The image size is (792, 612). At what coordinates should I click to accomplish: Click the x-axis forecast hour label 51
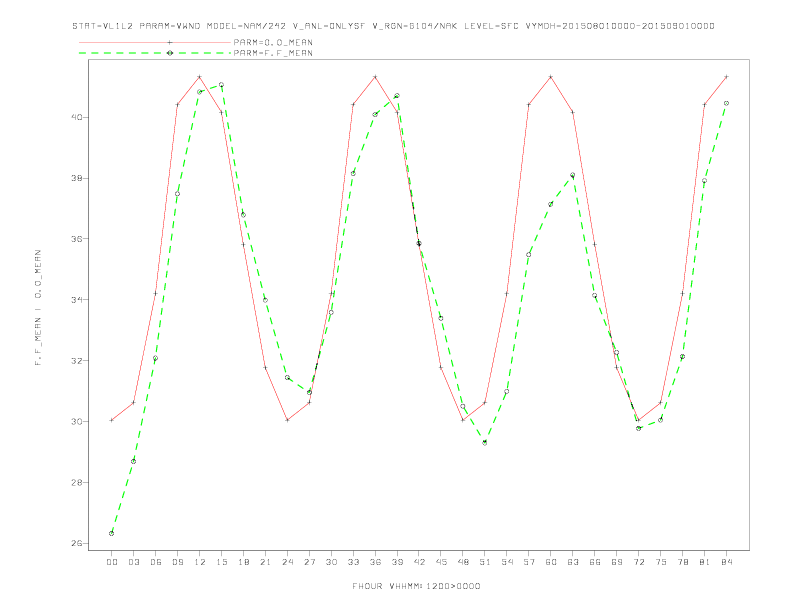485,562
